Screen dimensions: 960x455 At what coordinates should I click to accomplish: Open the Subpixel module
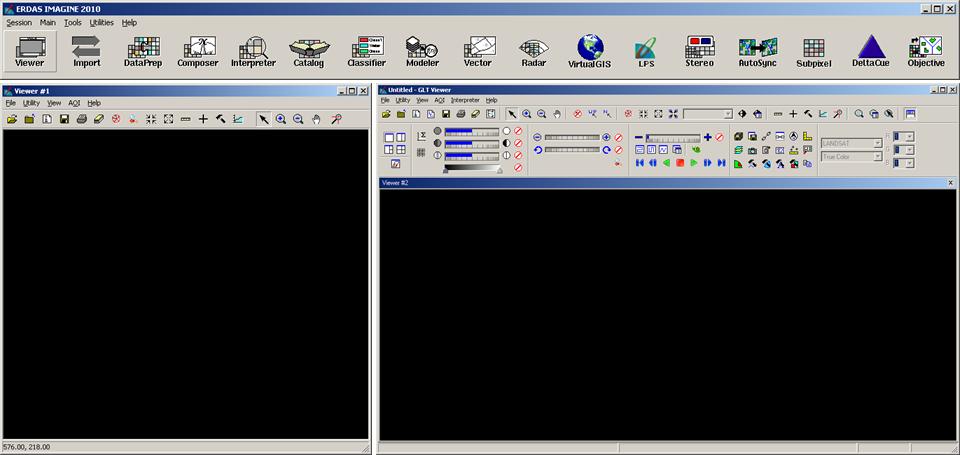[814, 51]
